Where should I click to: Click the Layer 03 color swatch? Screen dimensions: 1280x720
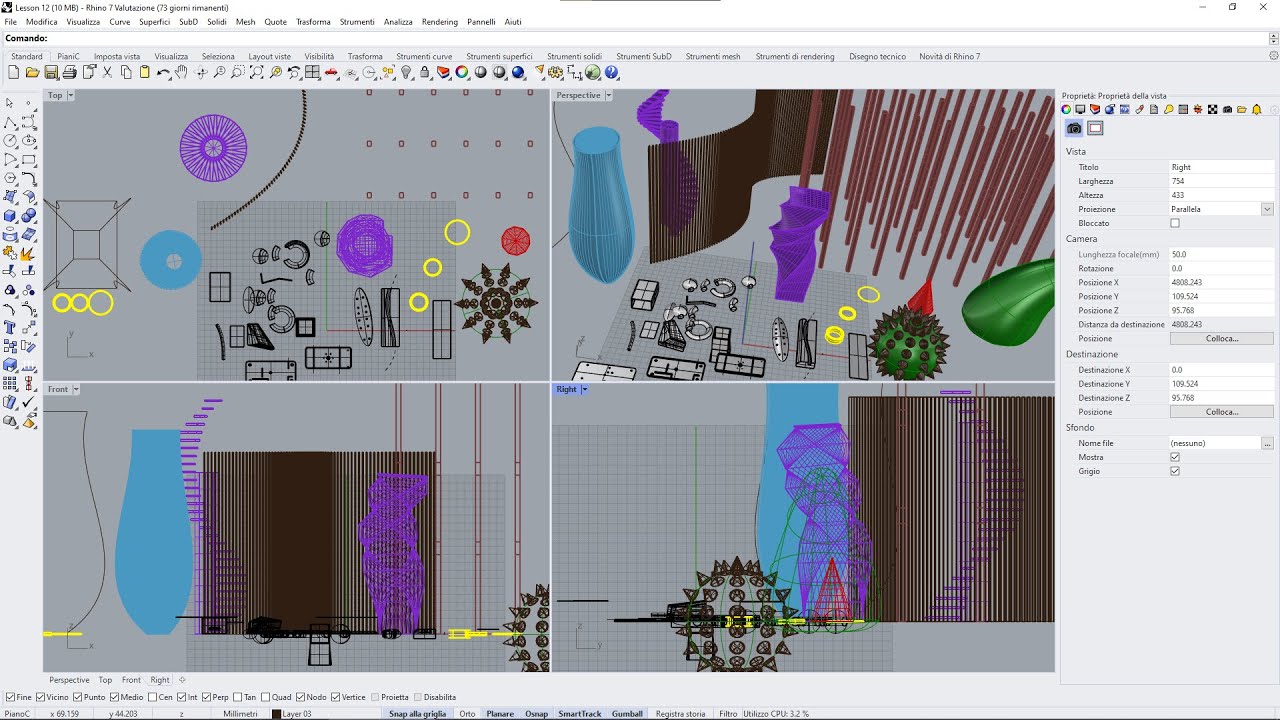[276, 714]
